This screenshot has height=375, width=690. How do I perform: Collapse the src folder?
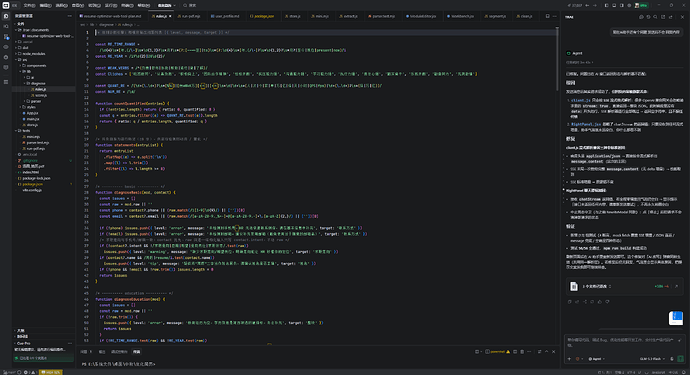(25, 59)
